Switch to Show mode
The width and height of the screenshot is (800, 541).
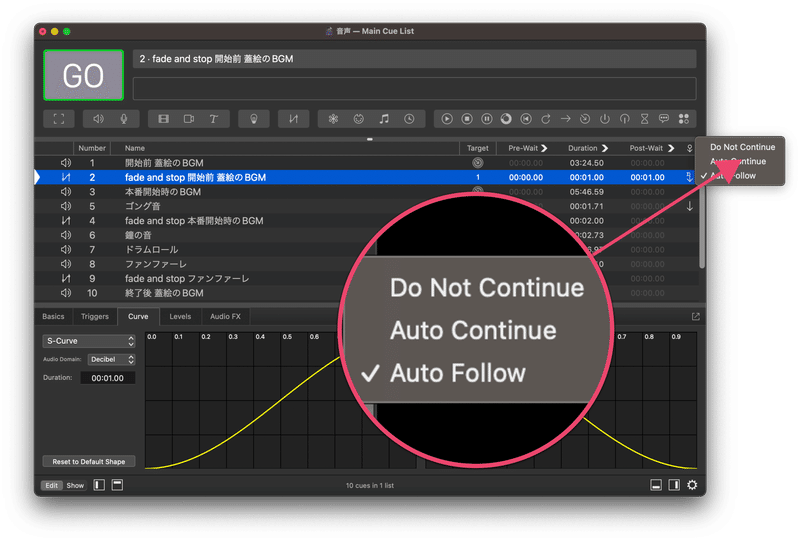[75, 485]
